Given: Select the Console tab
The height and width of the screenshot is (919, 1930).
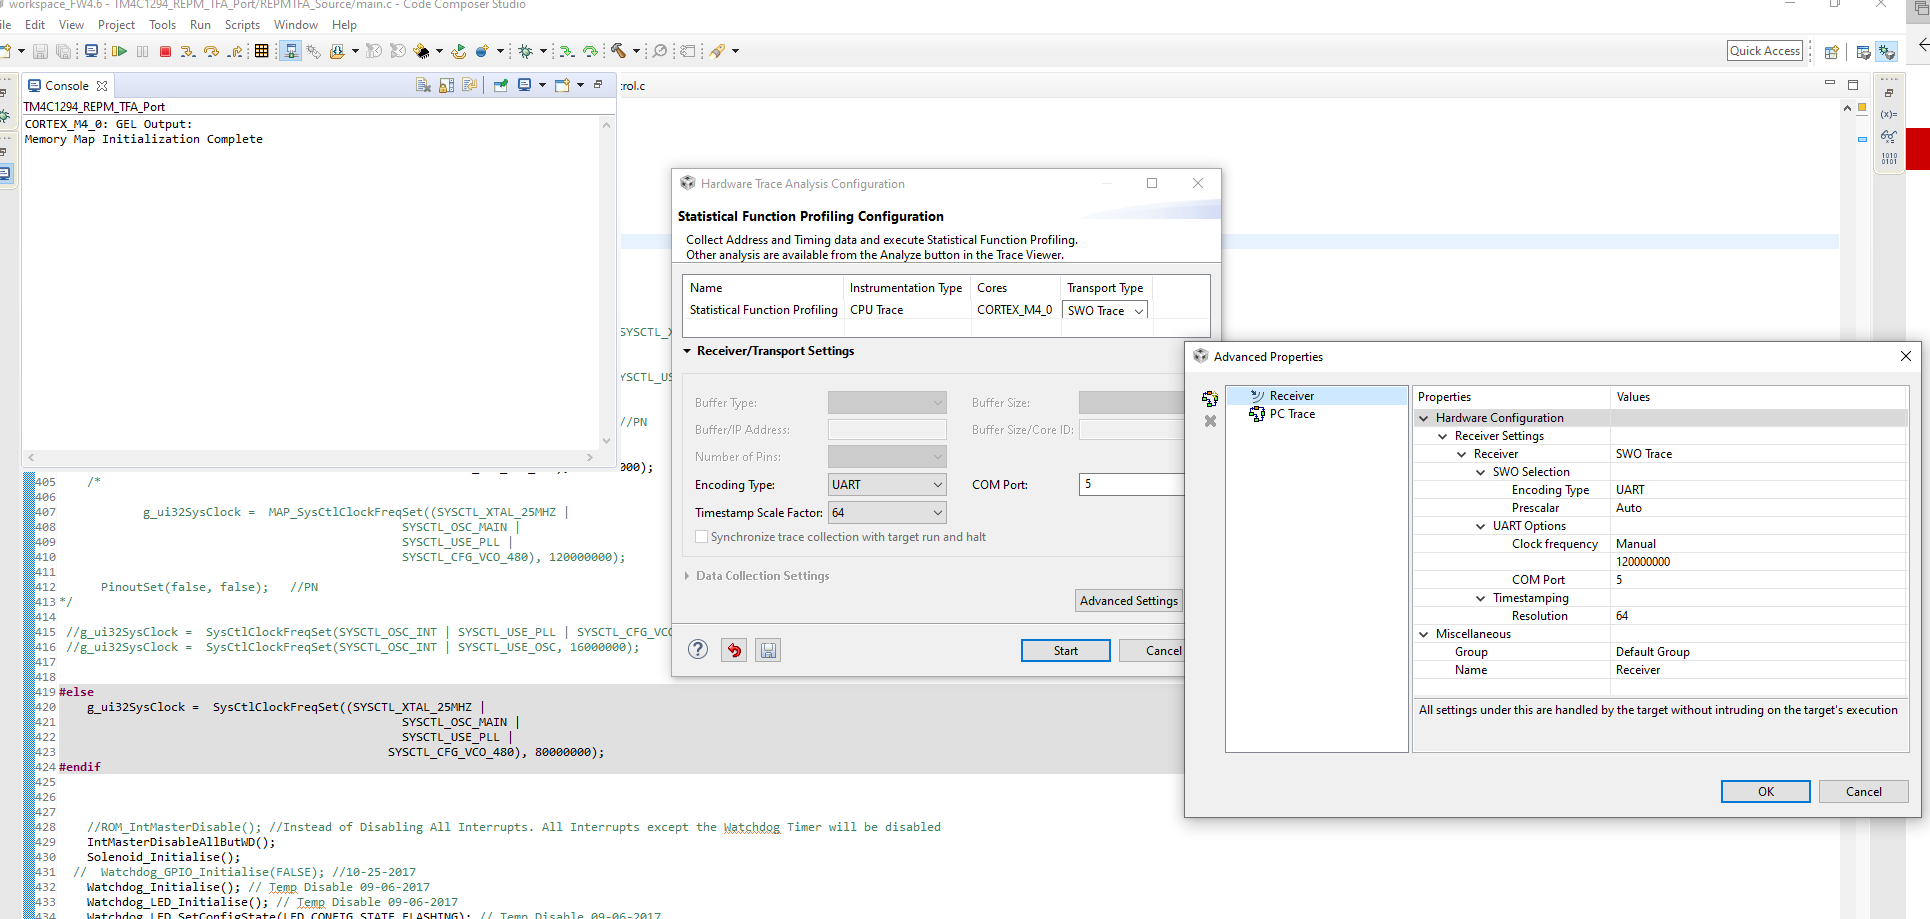Looking at the screenshot, I should (67, 86).
